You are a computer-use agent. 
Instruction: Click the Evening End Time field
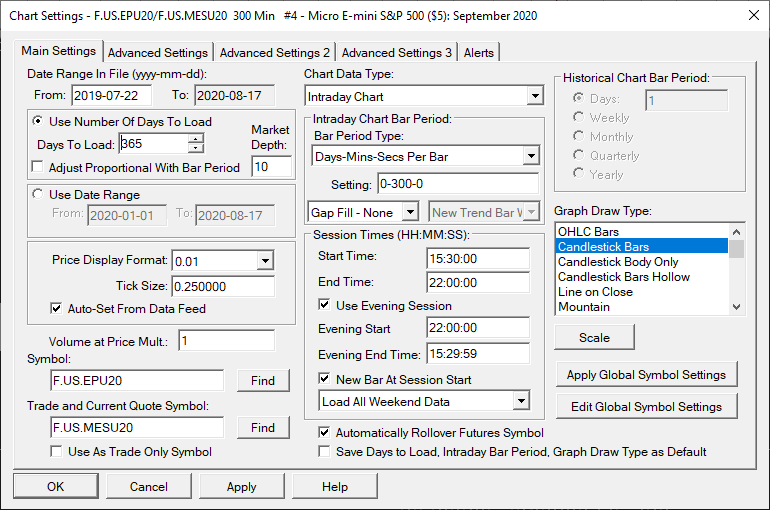pyautogui.click(x=478, y=353)
